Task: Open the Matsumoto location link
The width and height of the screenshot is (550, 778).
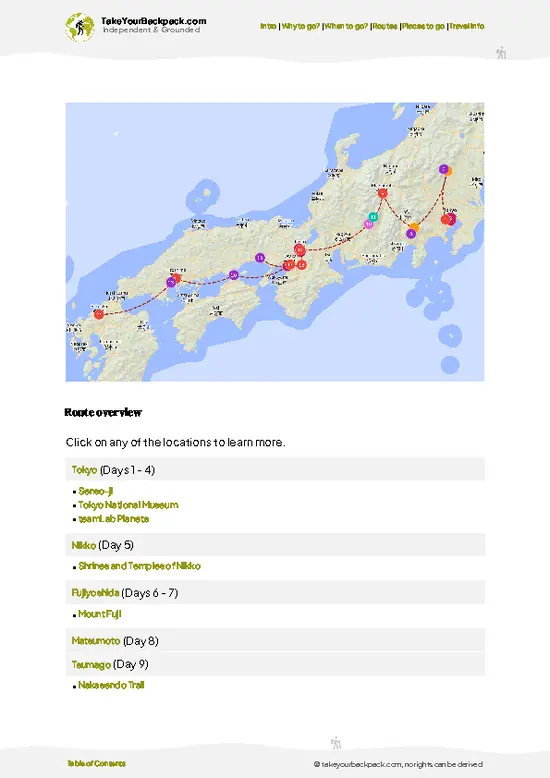Action: tap(96, 641)
